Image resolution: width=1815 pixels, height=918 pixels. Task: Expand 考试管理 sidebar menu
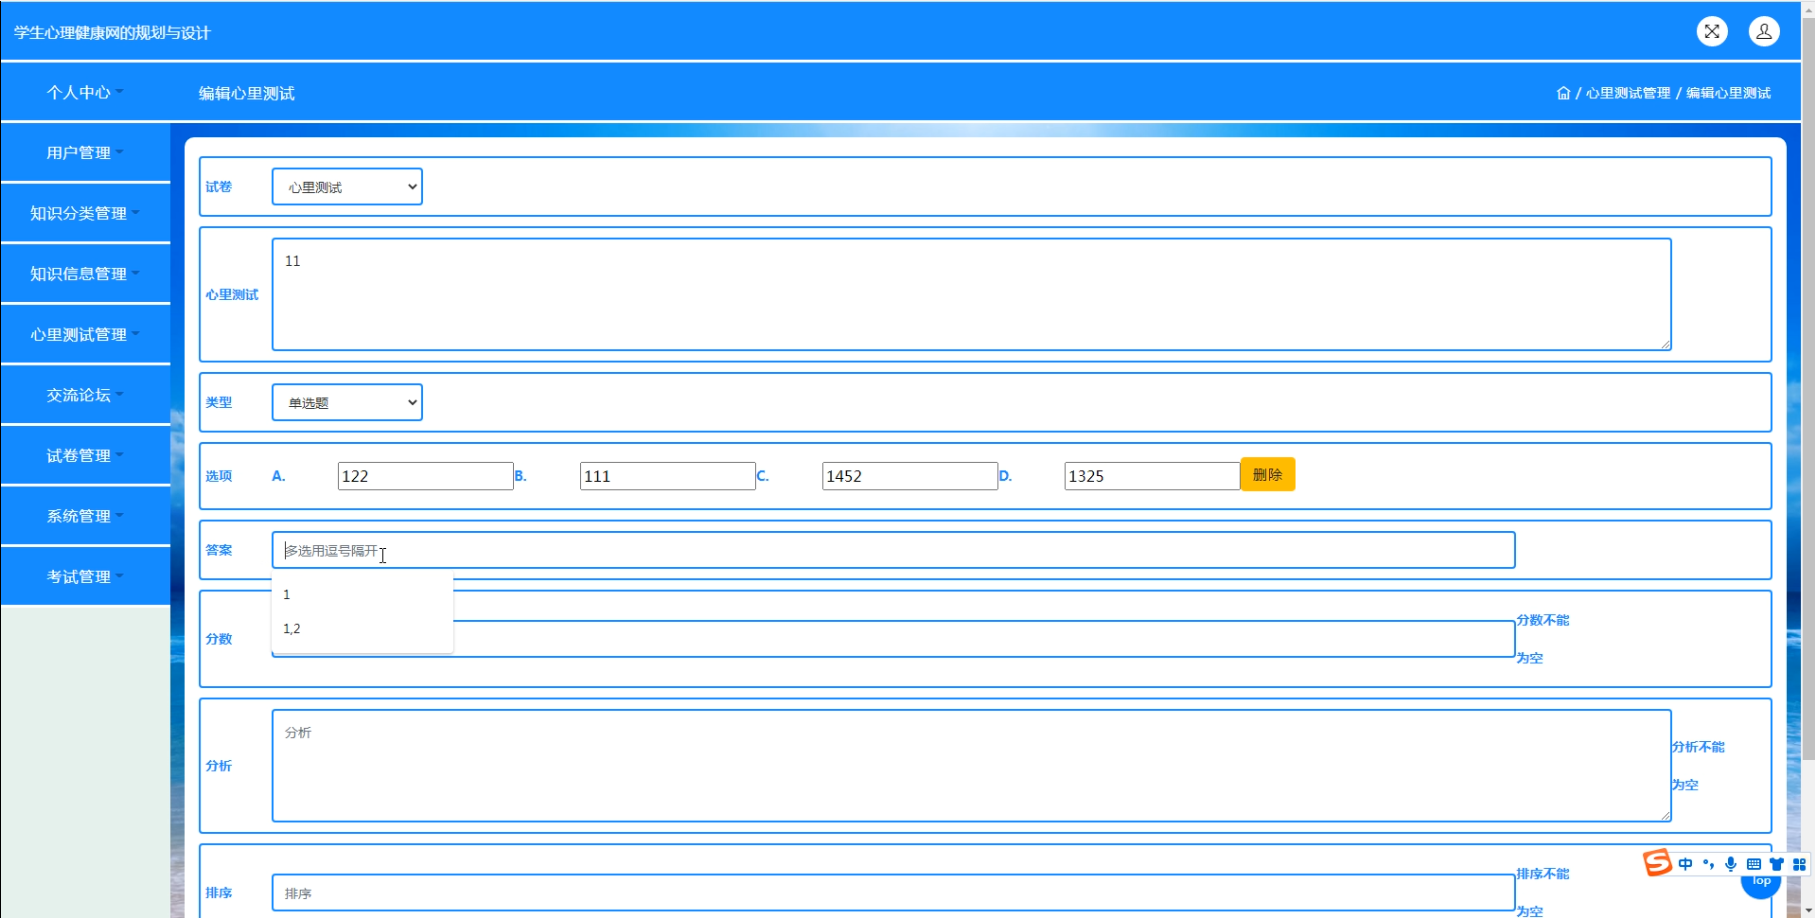(85, 576)
